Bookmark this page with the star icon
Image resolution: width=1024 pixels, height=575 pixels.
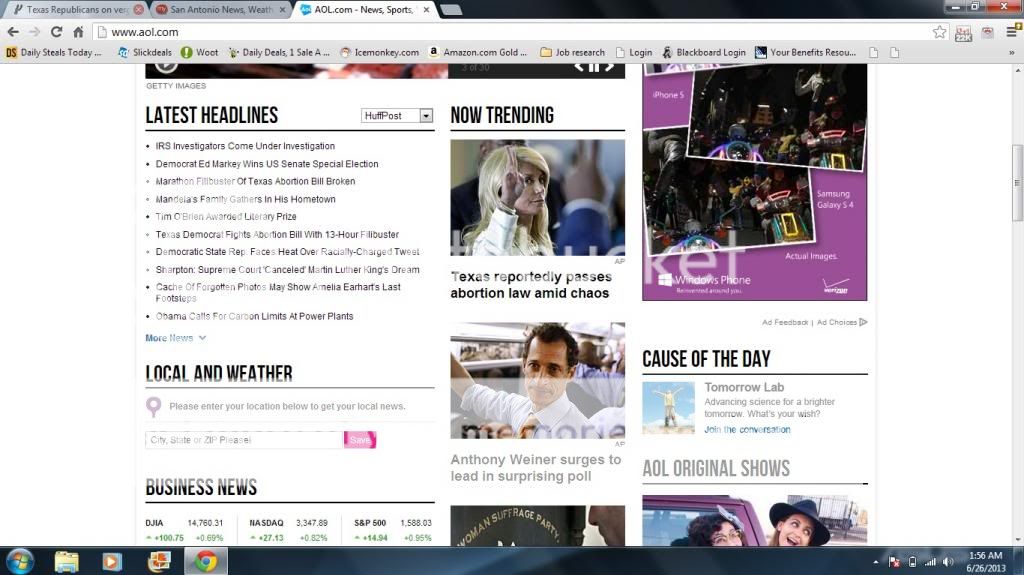(x=940, y=32)
